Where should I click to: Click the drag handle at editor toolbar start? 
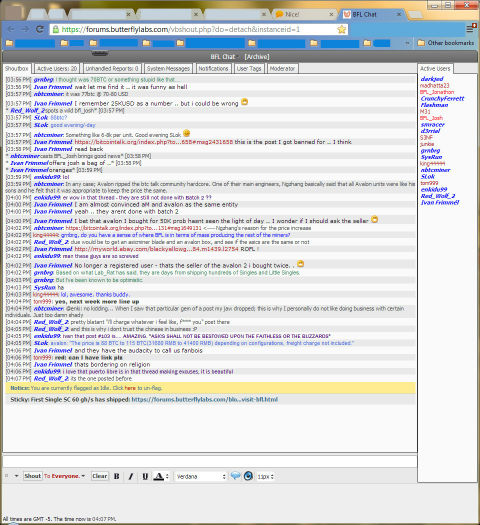pos(6,476)
